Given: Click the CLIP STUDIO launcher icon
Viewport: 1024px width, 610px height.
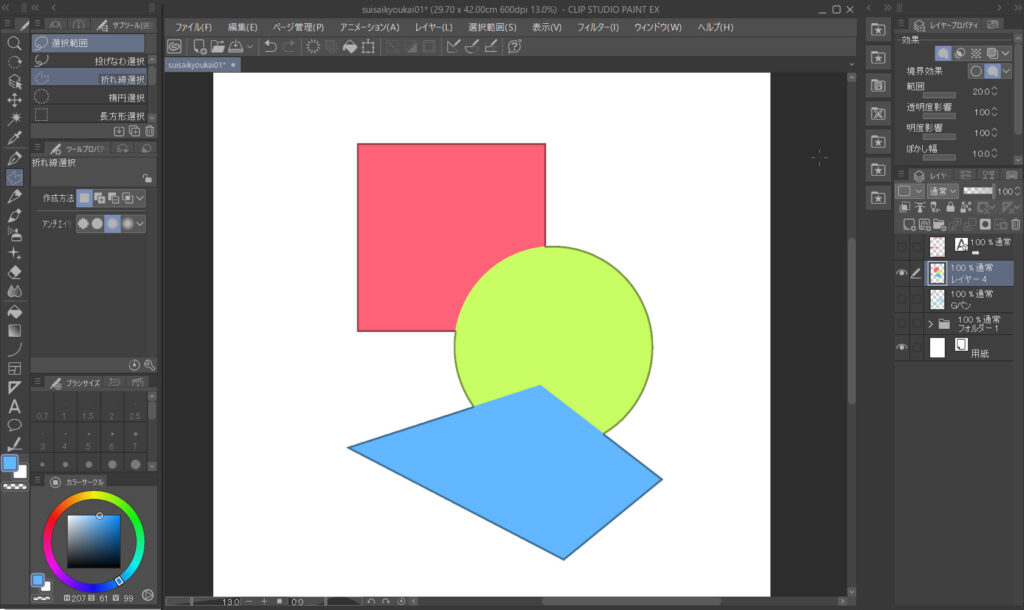Looking at the screenshot, I should click(x=174, y=46).
